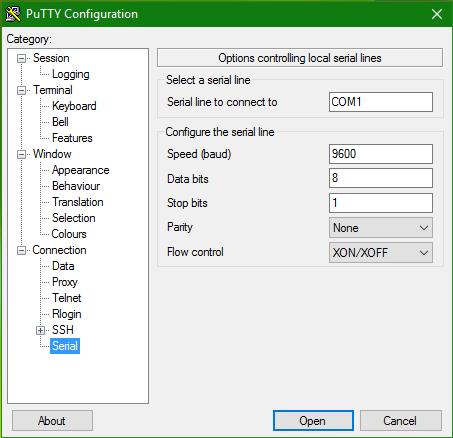Open the Parity dropdown
This screenshot has height=438, width=453.
(381, 228)
